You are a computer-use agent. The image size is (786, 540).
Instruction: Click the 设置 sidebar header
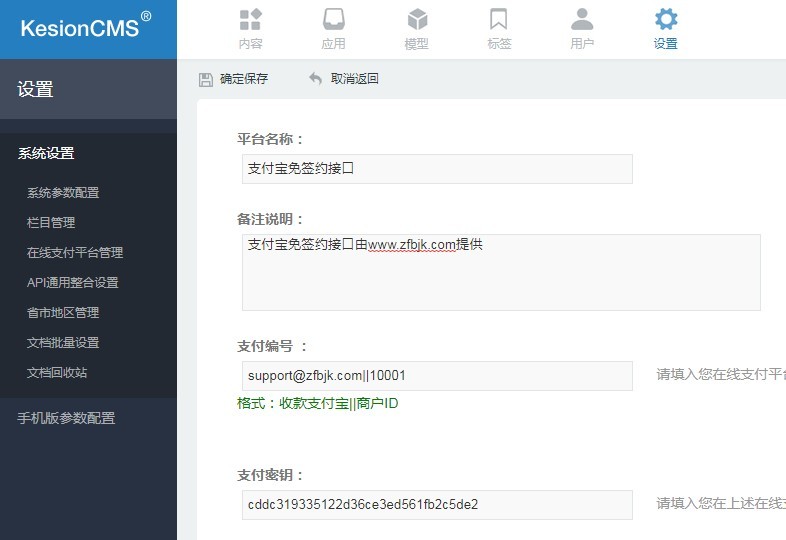pyautogui.click(x=88, y=89)
